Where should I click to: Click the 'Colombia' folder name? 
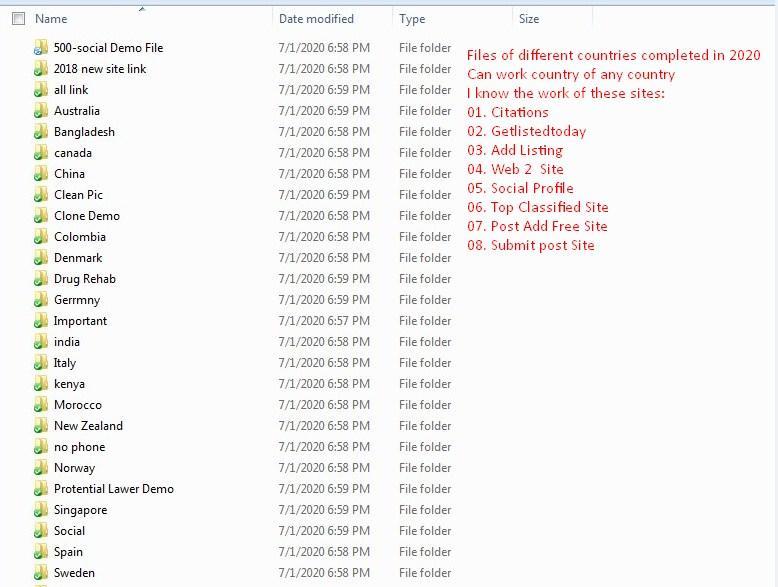[x=80, y=237]
